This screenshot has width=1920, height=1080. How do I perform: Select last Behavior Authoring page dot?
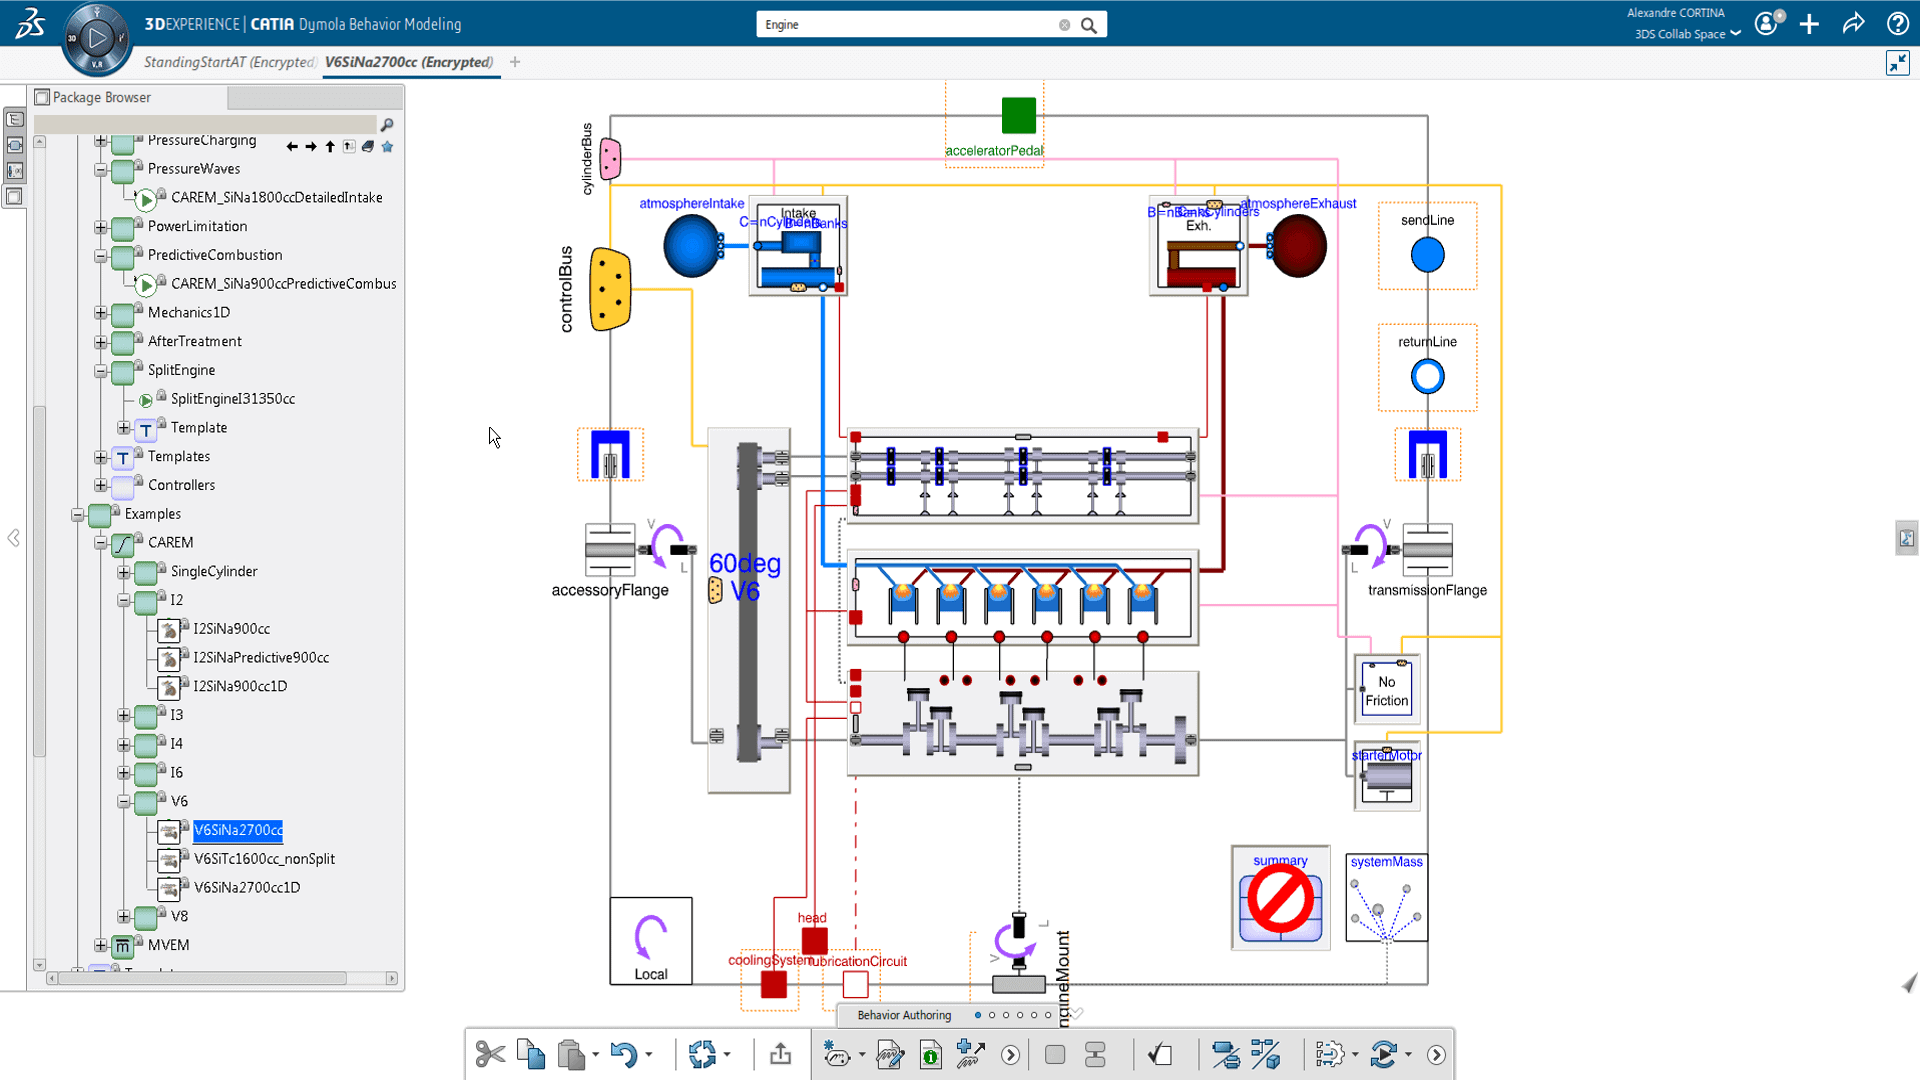coord(1048,1015)
